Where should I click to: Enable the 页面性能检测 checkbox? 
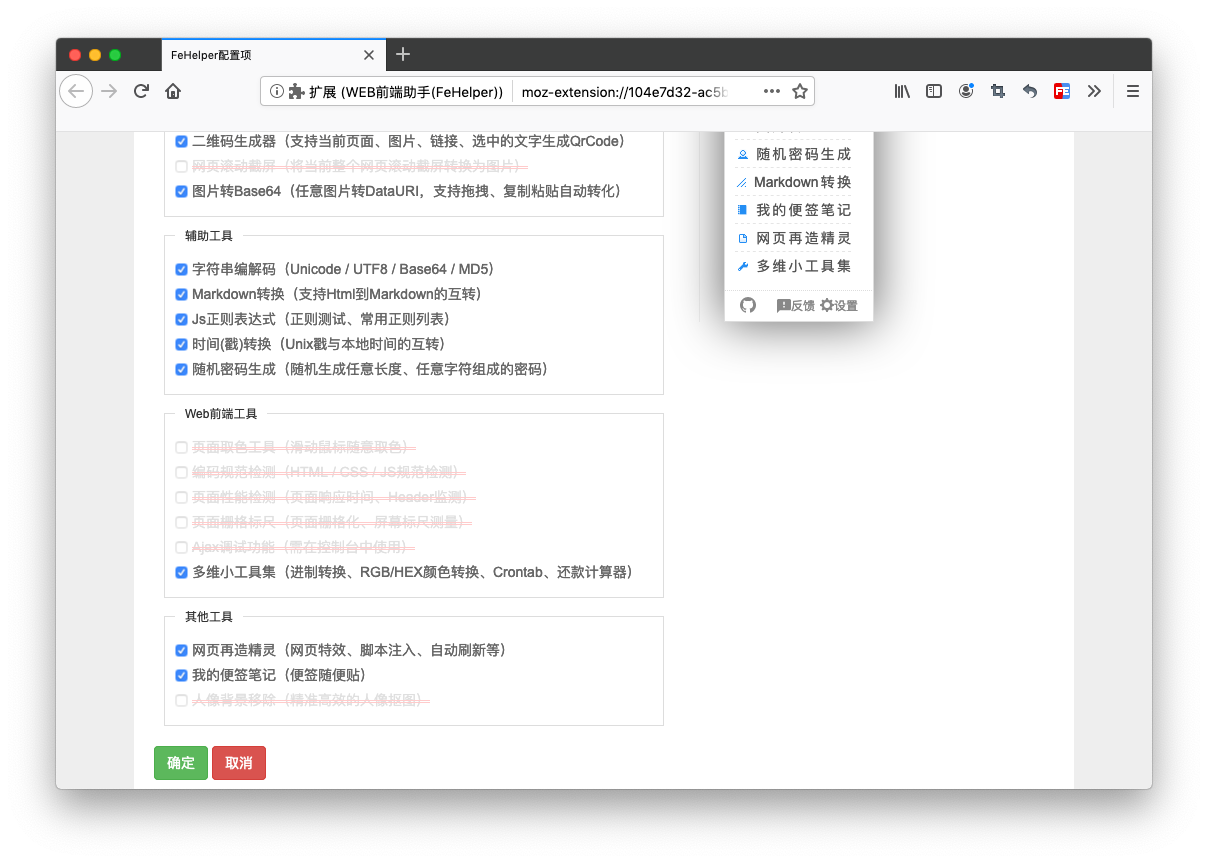(x=181, y=497)
